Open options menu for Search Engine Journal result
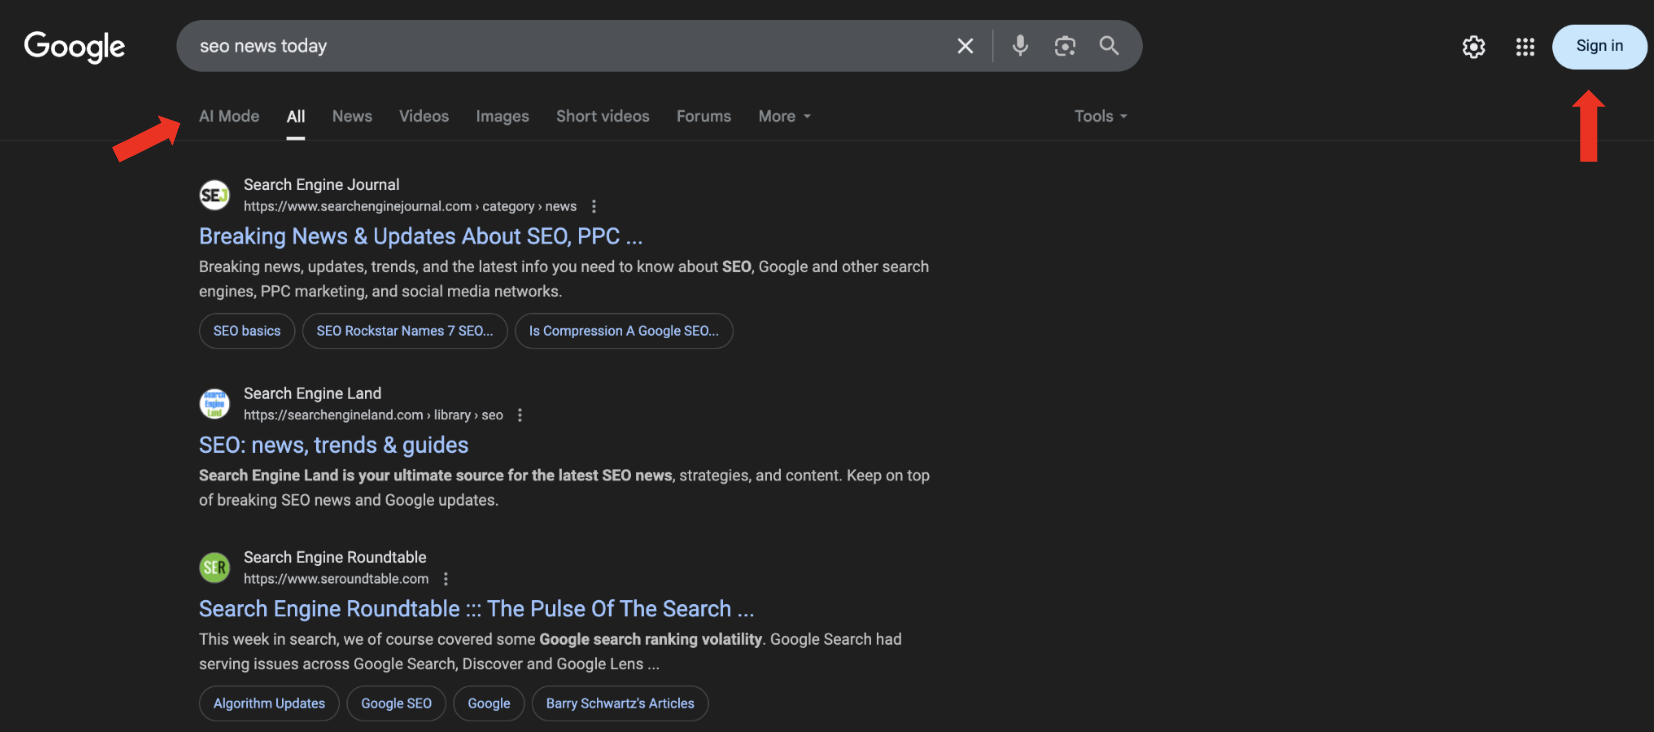Image resolution: width=1654 pixels, height=732 pixels. (594, 206)
